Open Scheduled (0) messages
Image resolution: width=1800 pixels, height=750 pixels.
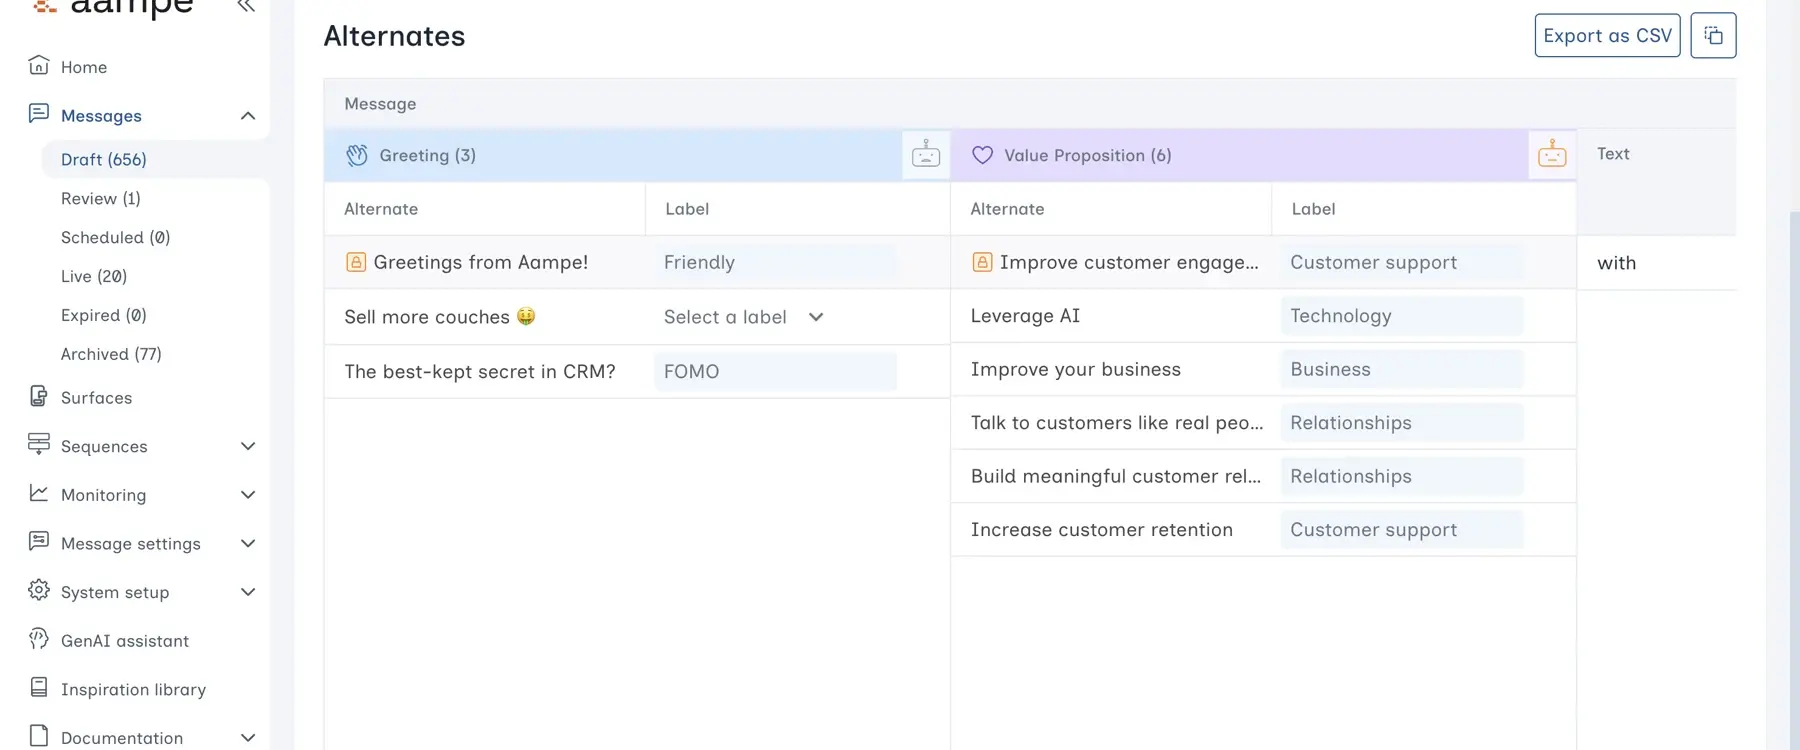(116, 237)
